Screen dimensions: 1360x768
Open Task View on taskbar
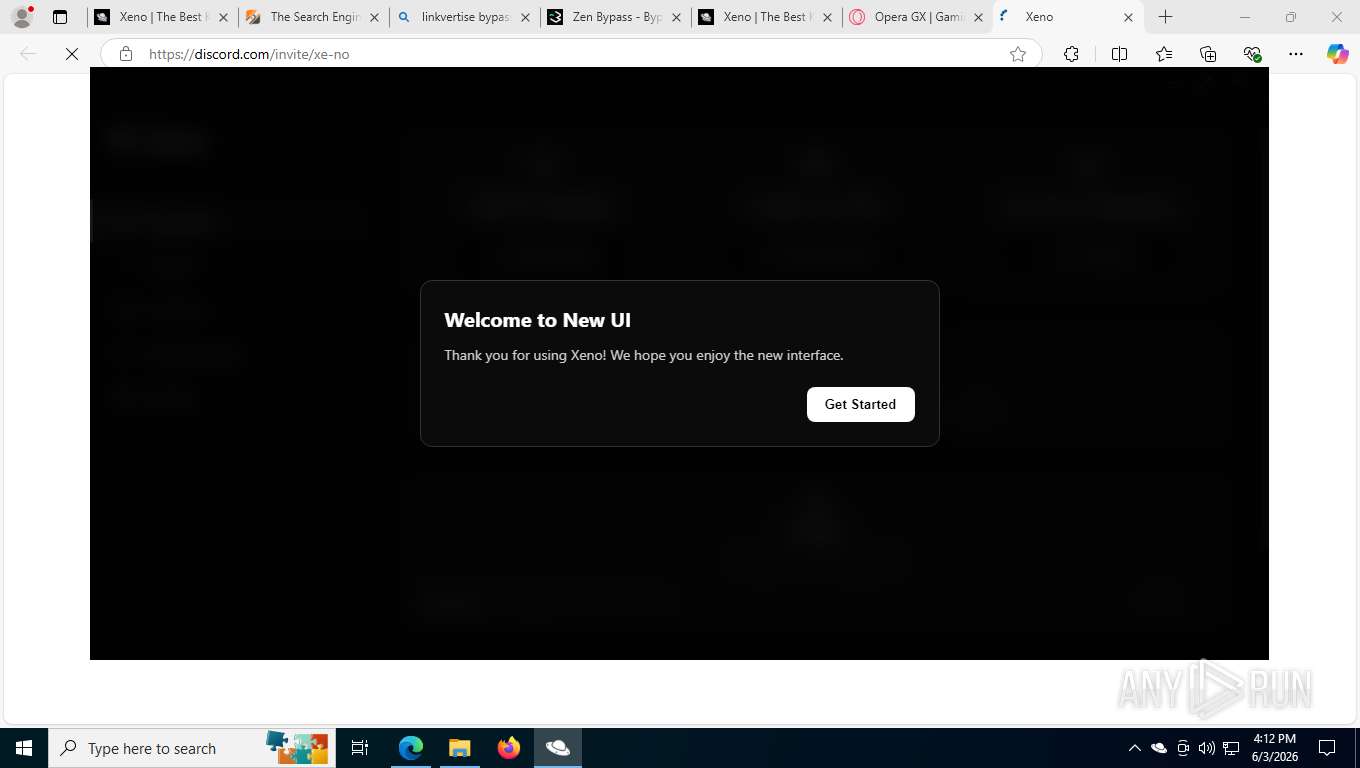[x=360, y=748]
